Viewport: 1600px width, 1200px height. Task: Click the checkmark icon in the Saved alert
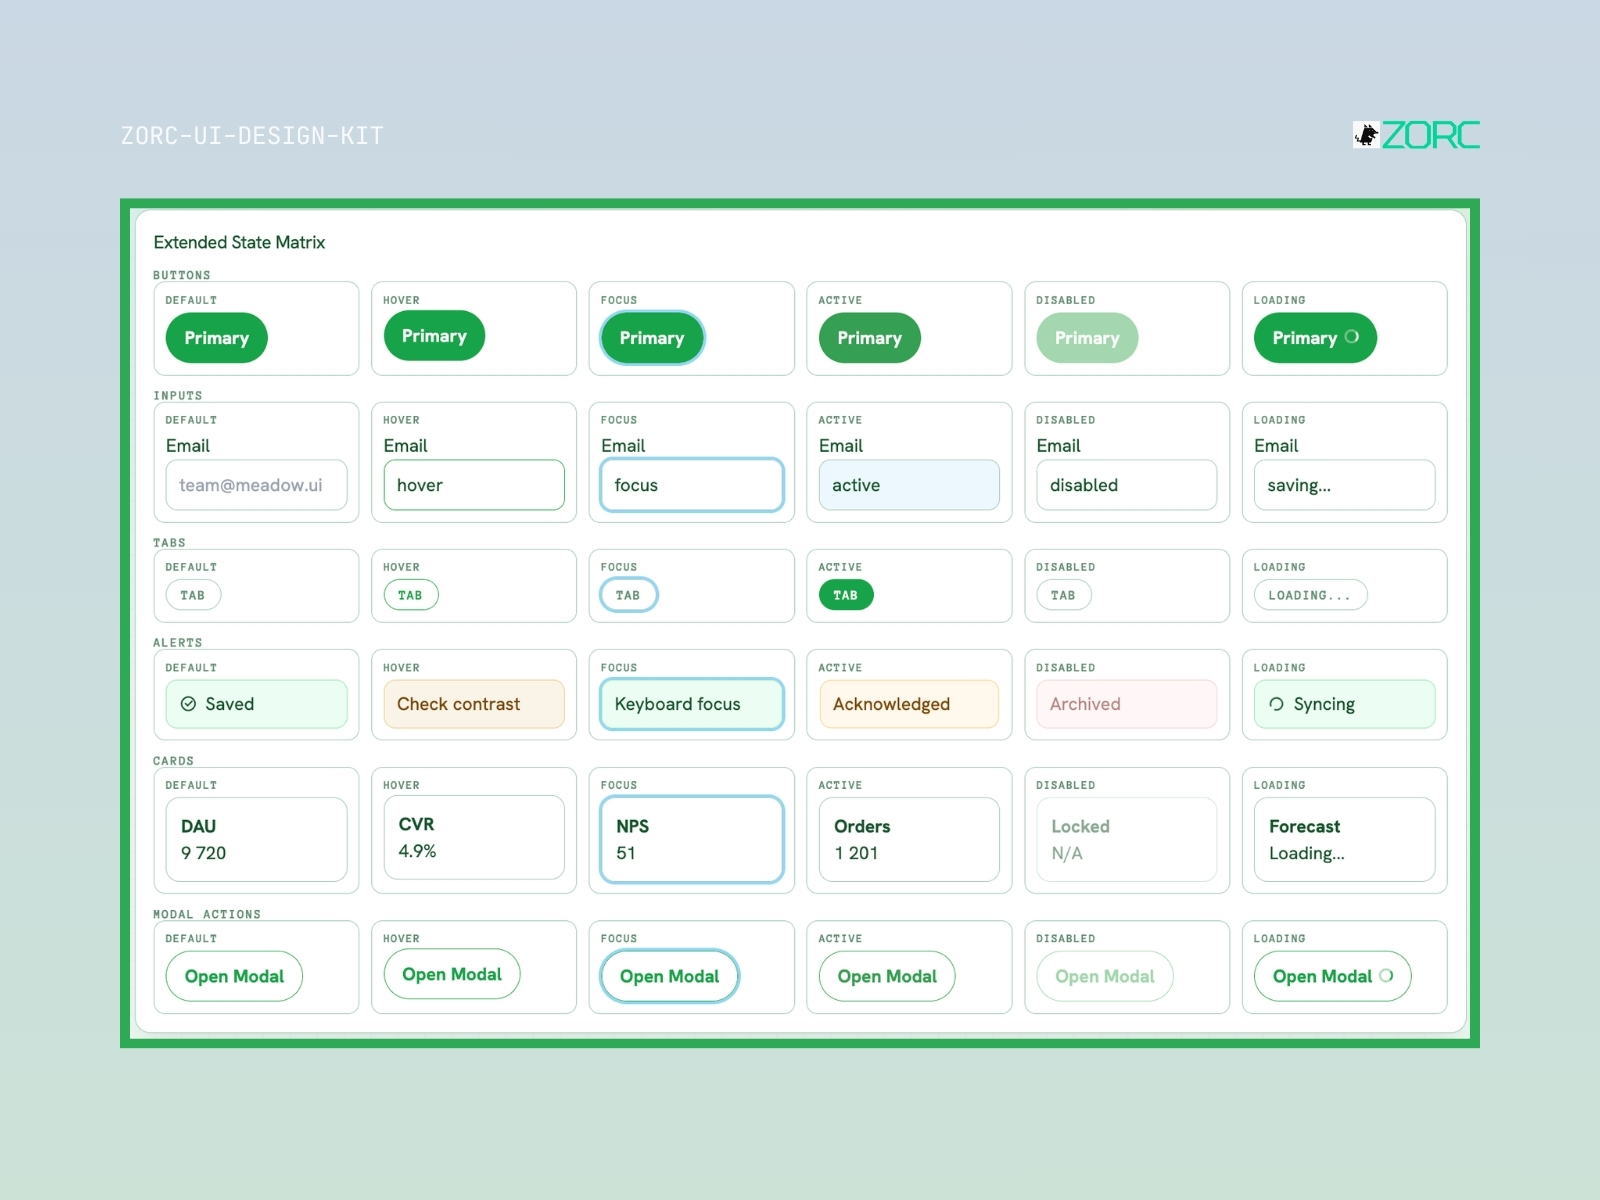[x=188, y=704]
